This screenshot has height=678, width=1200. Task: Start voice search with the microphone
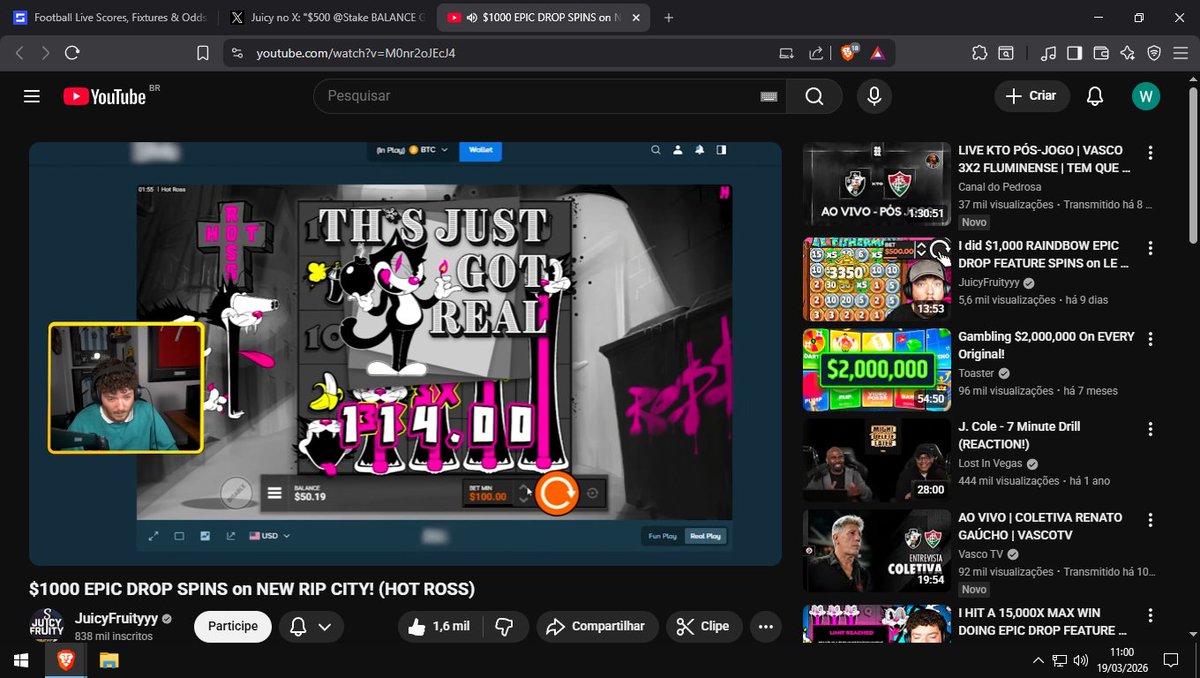click(x=874, y=96)
